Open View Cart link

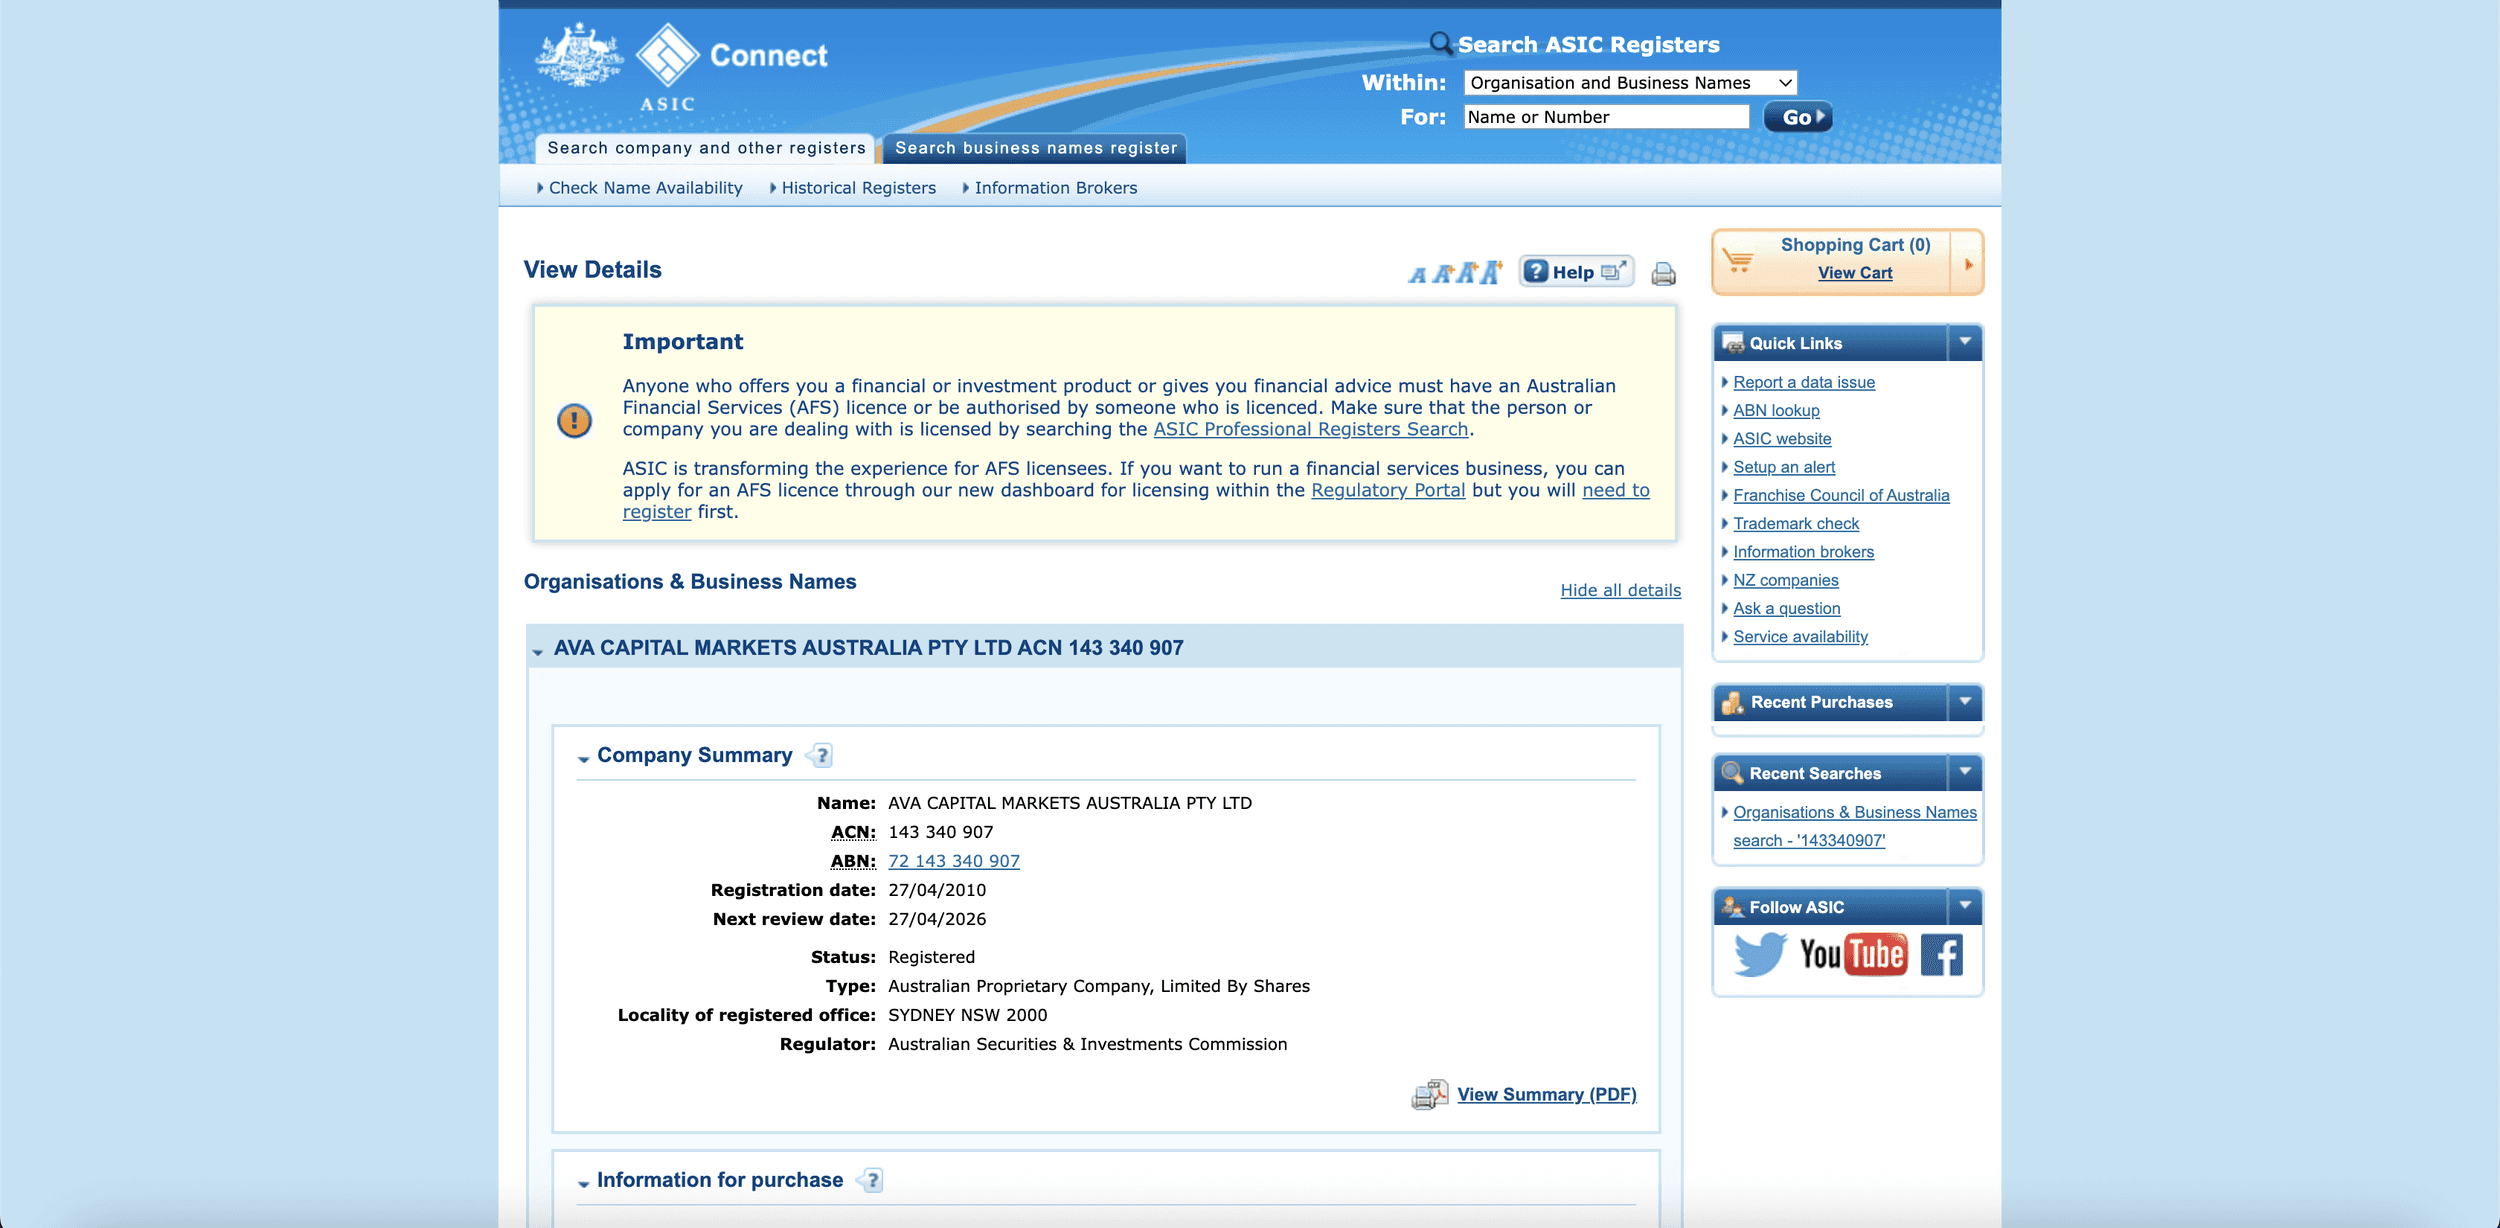click(1855, 273)
